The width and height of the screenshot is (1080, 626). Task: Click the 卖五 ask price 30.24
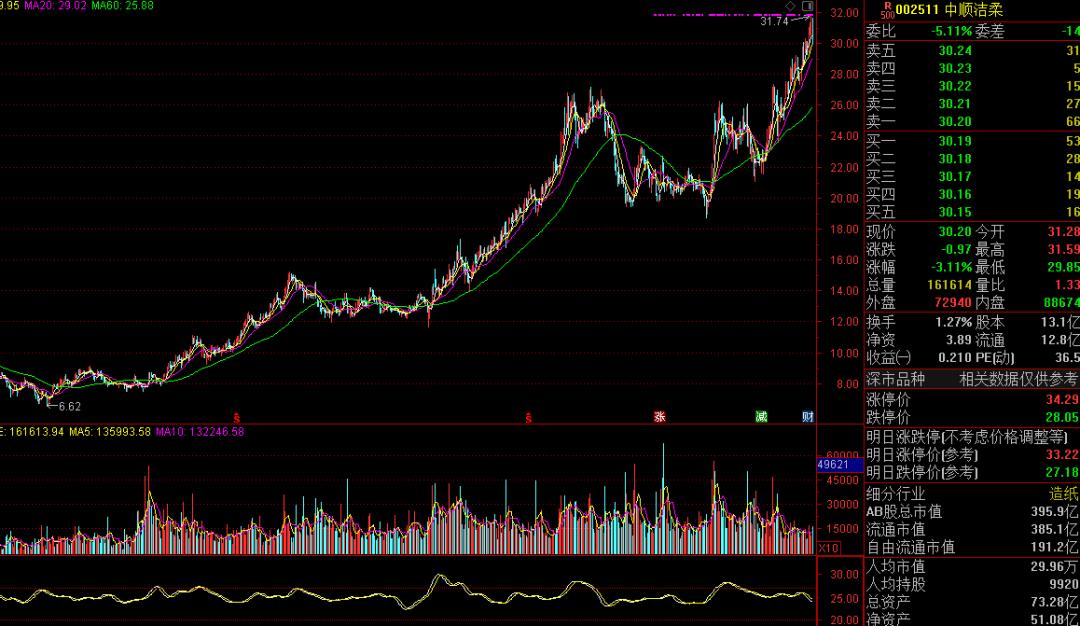tap(955, 50)
